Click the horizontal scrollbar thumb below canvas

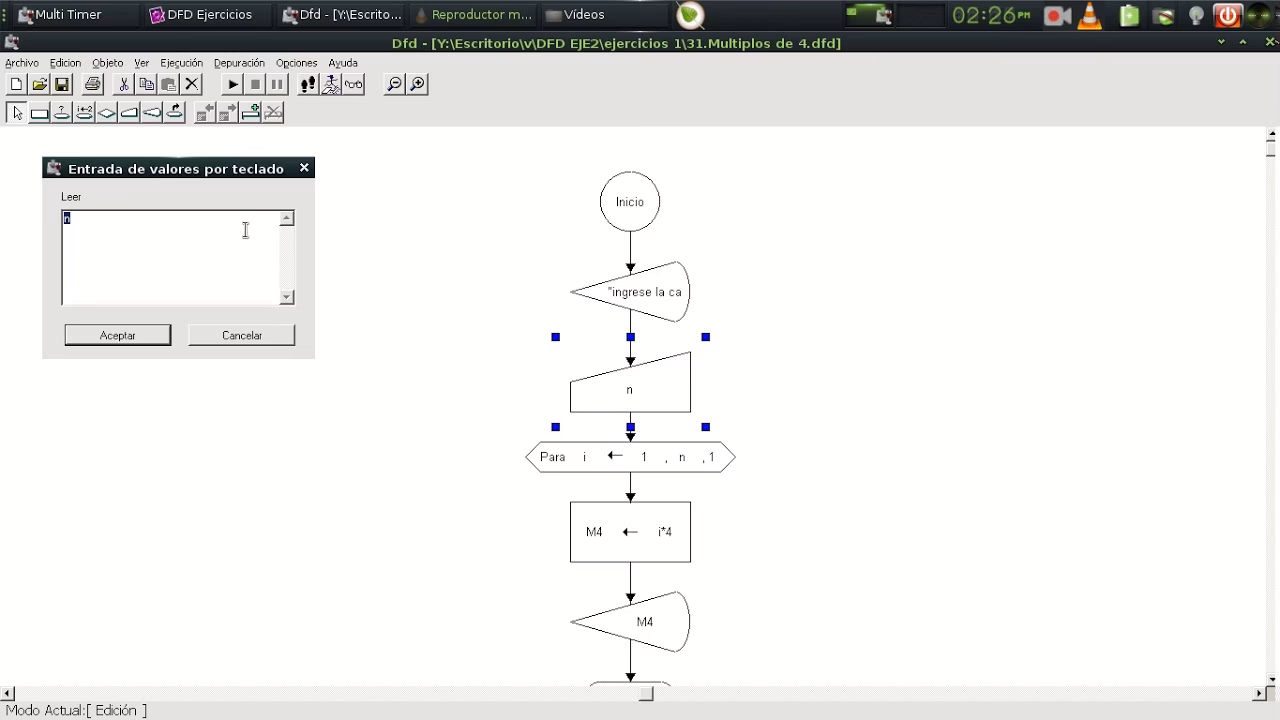click(x=646, y=694)
